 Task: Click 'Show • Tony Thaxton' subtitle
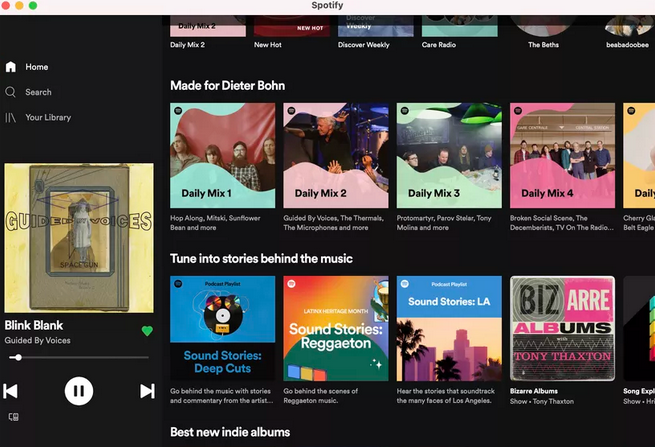(x=542, y=401)
